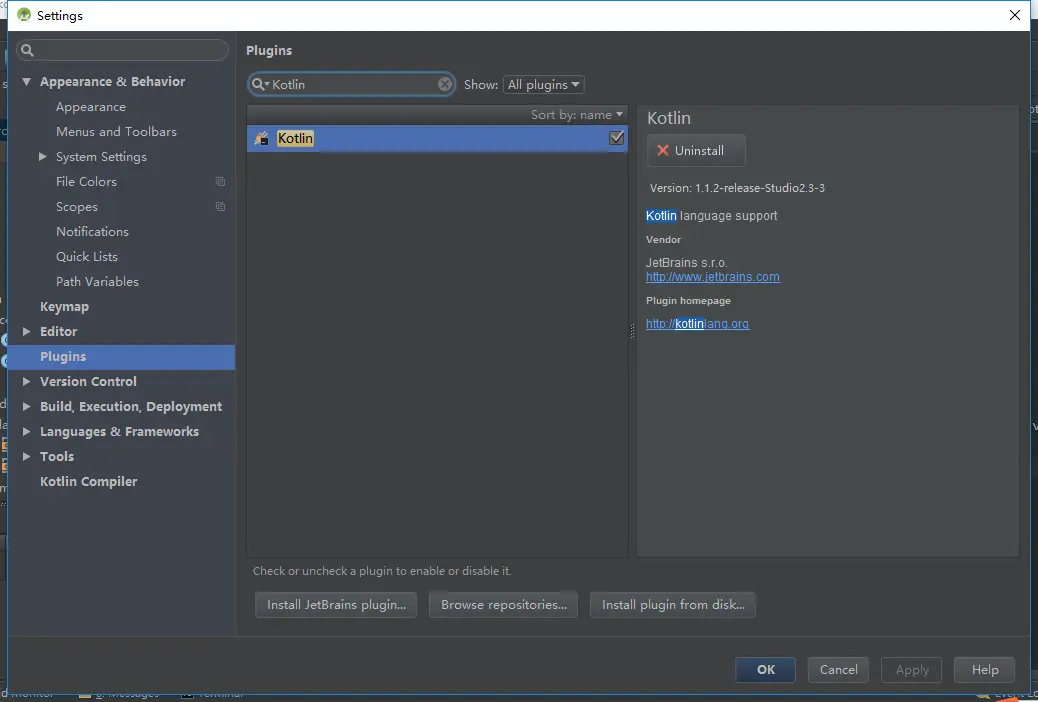Select Path Variables settings
This screenshot has height=702, width=1038.
97,281
